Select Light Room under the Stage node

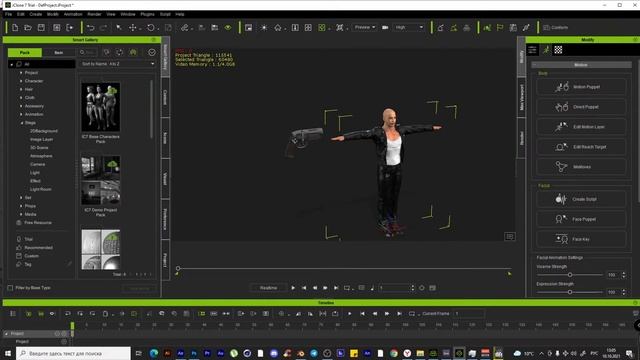coord(40,189)
